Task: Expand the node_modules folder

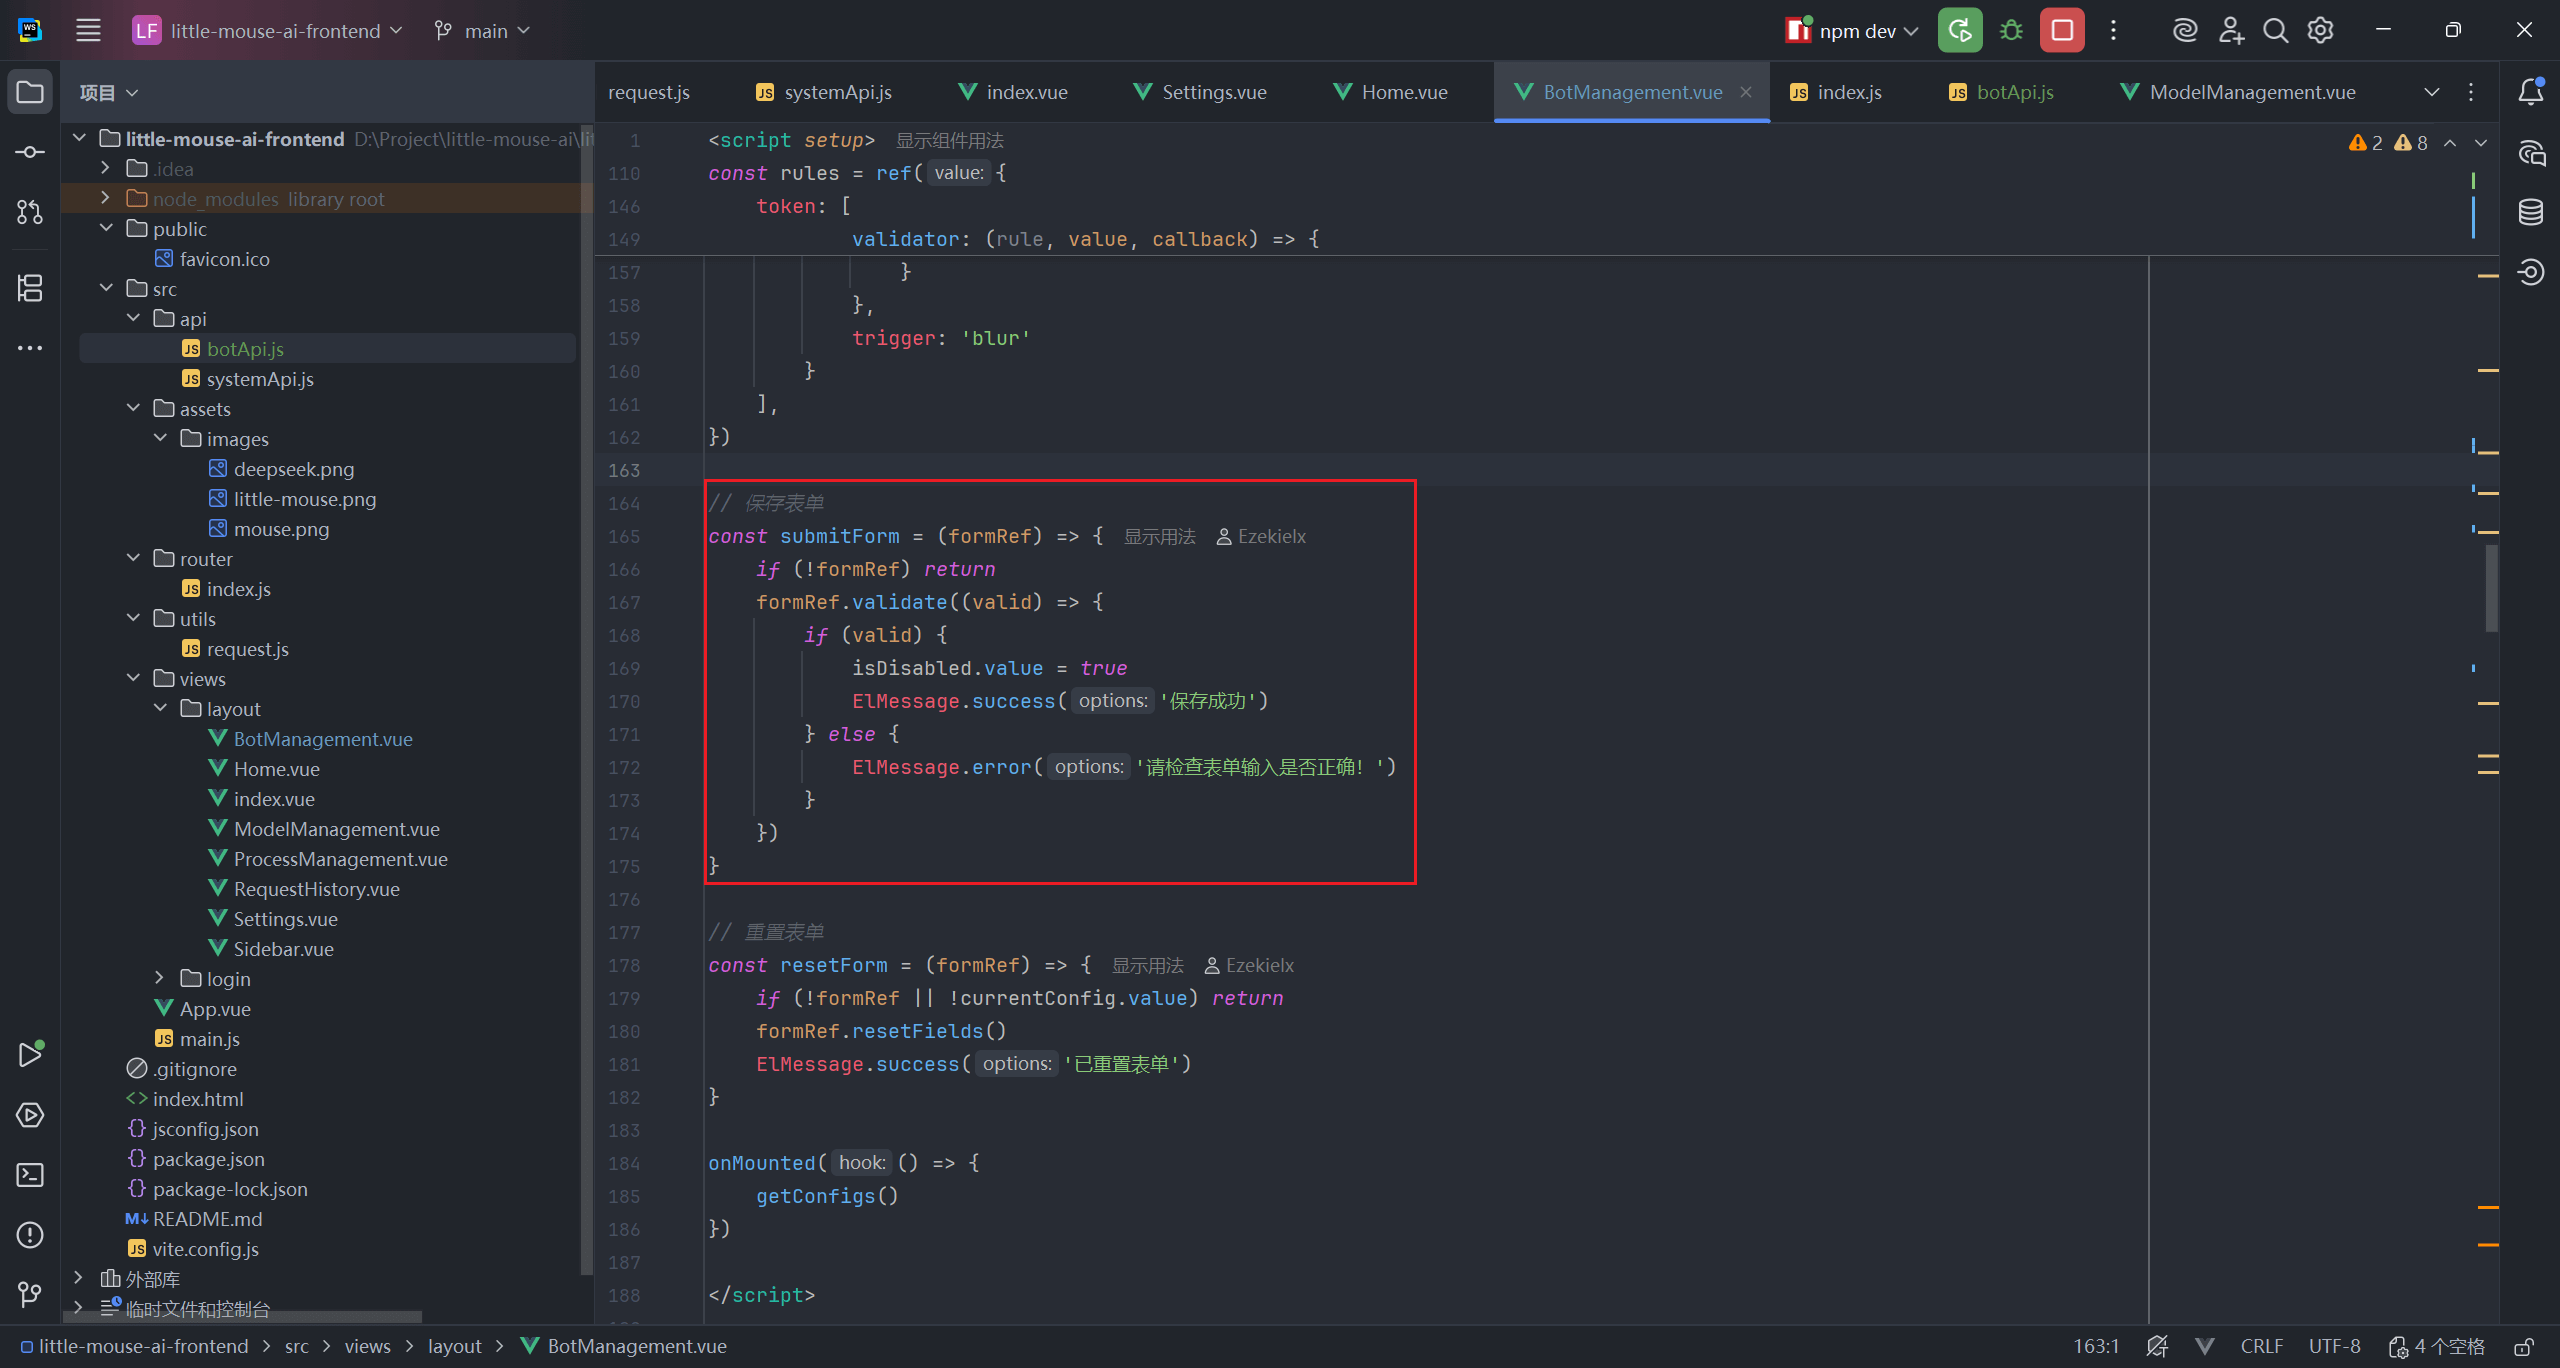Action: point(106,199)
